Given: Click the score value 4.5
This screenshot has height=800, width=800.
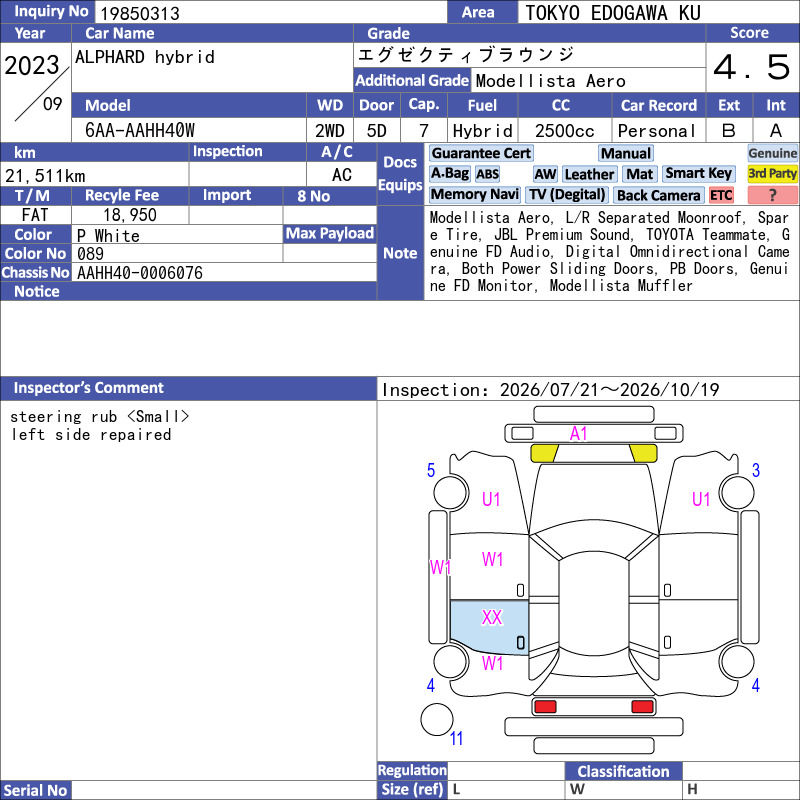Looking at the screenshot, I should click(x=752, y=67).
